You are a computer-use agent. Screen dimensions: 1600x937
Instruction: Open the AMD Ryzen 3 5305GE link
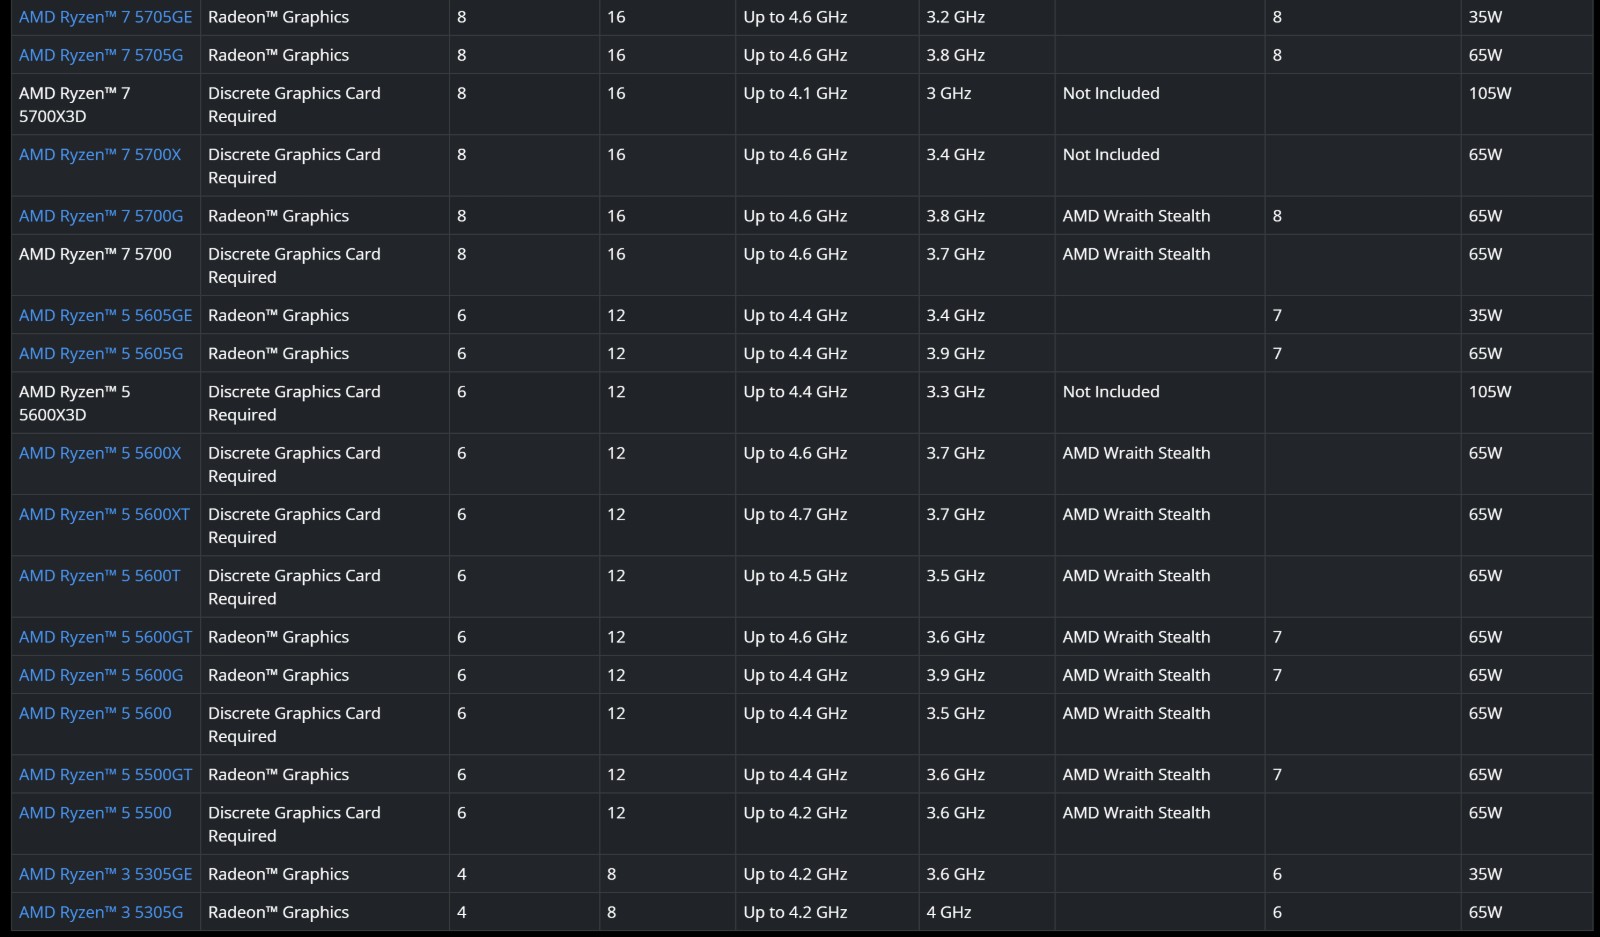(x=105, y=874)
